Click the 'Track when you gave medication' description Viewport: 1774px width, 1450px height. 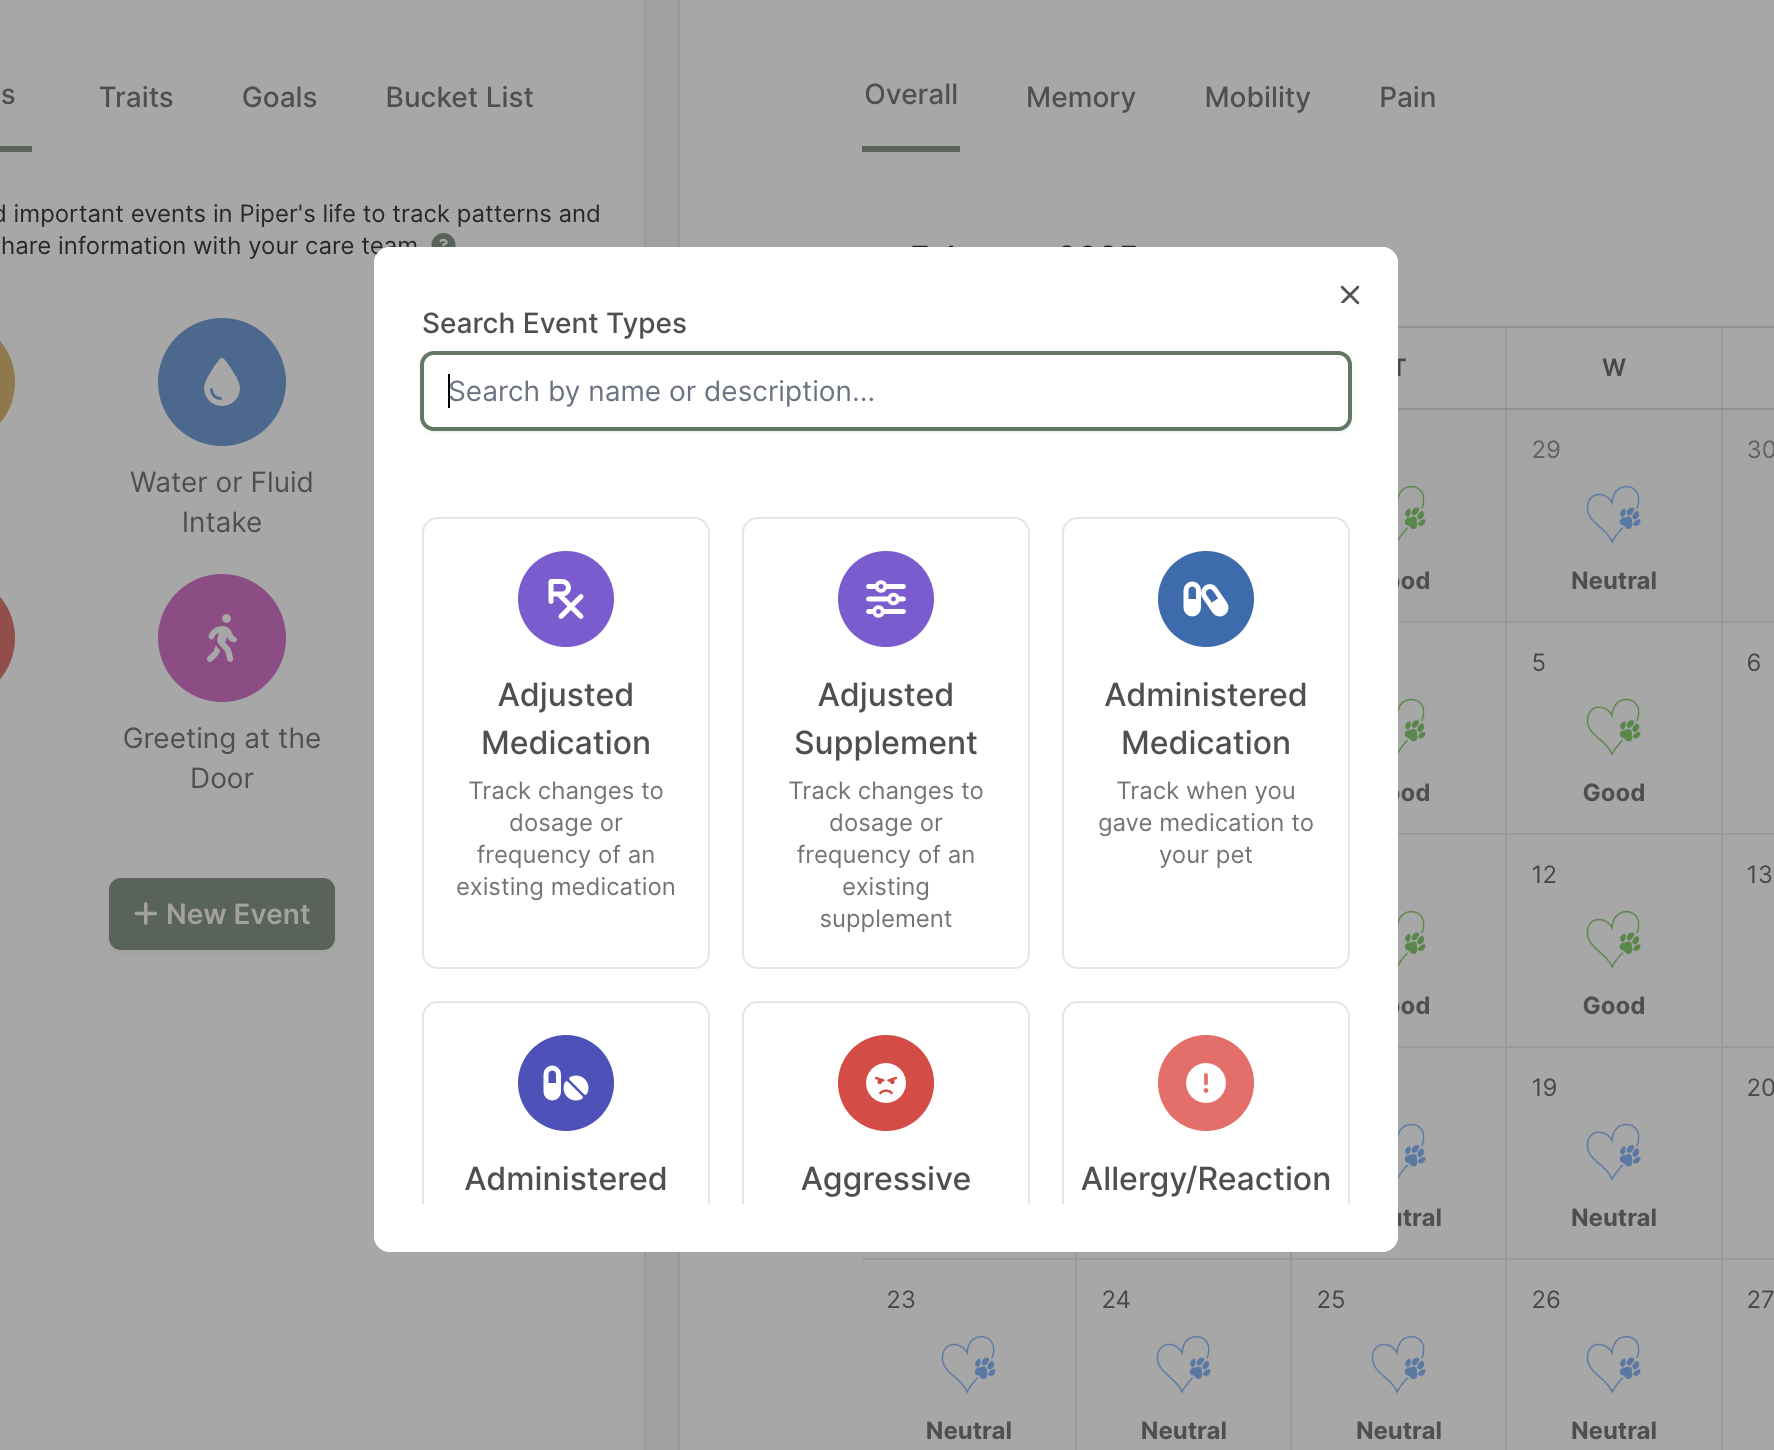[1206, 823]
